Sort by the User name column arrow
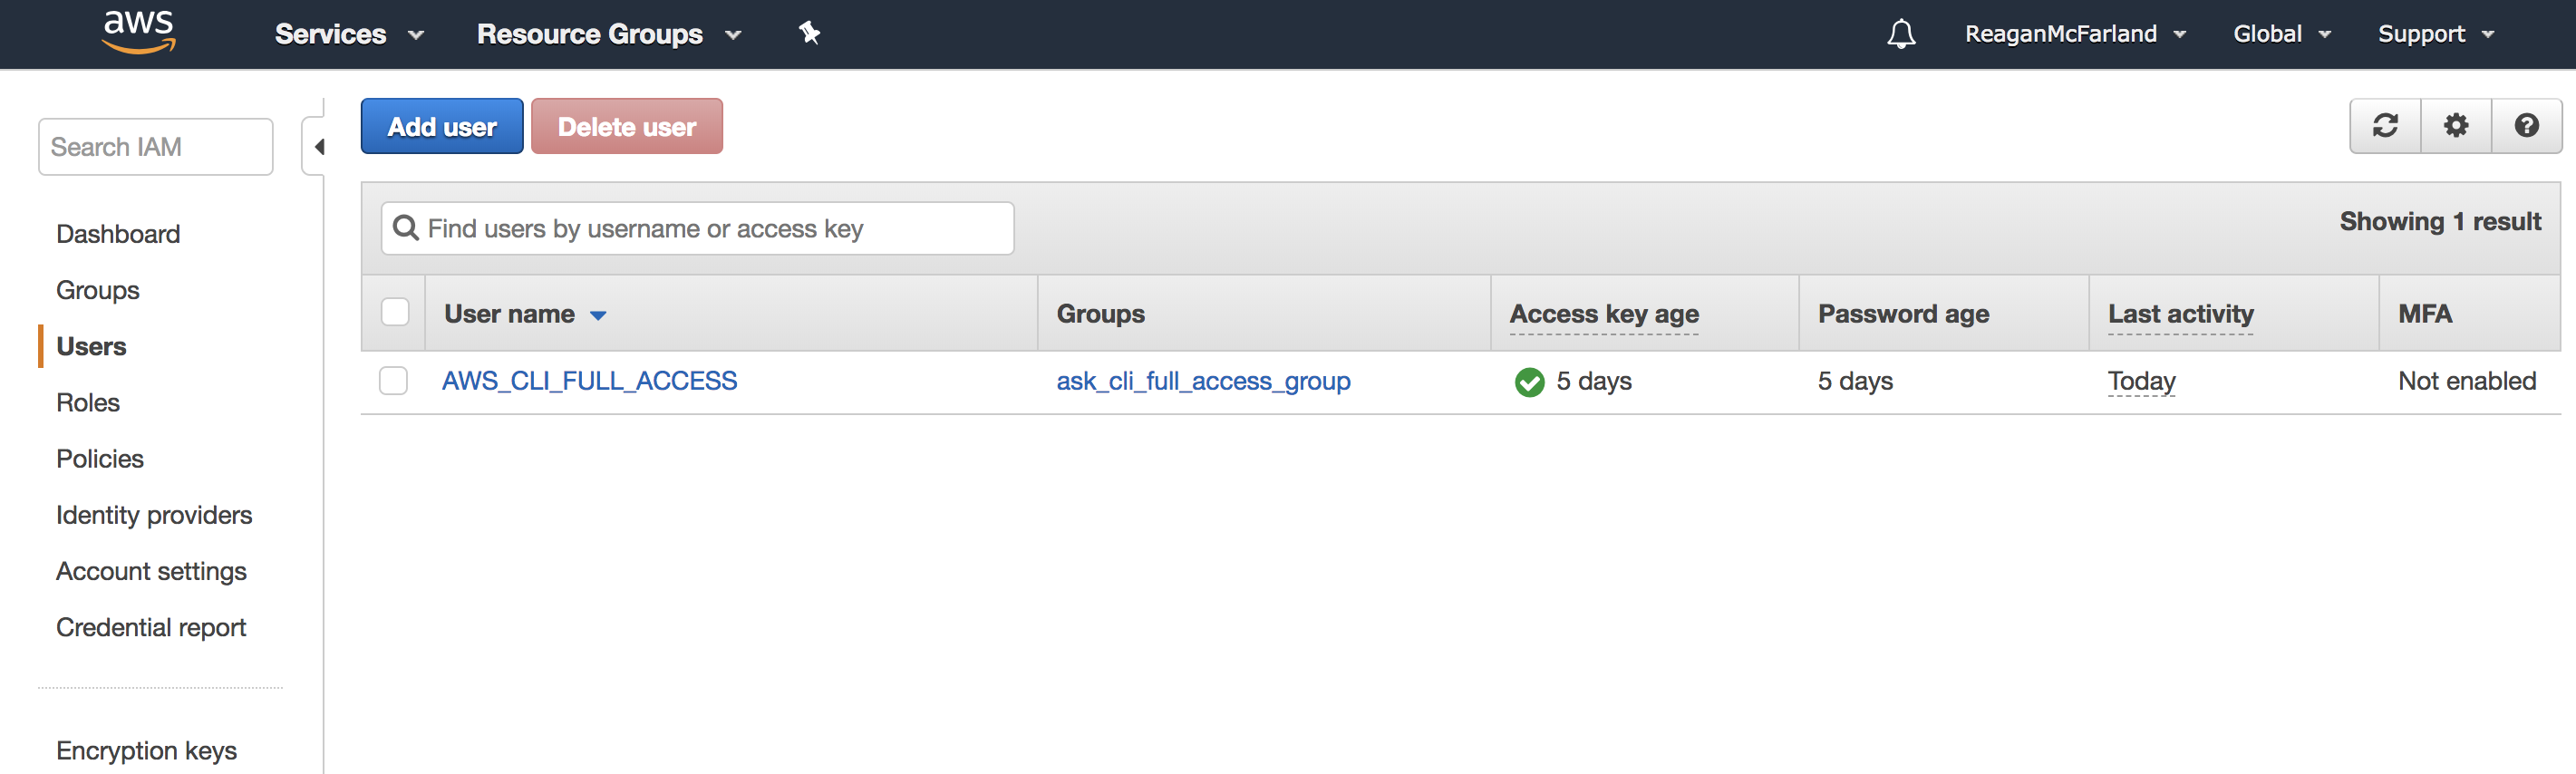Image resolution: width=2576 pixels, height=774 pixels. [x=598, y=315]
